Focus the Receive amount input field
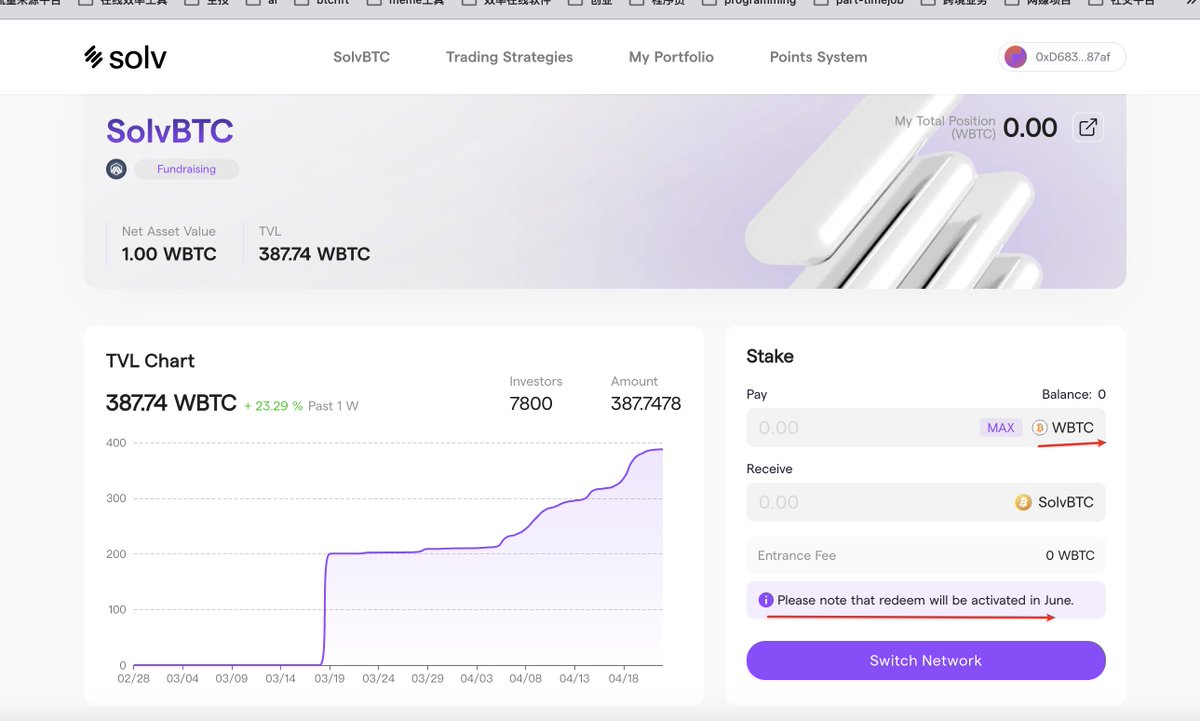Viewport: 1200px width, 721px height. point(870,502)
